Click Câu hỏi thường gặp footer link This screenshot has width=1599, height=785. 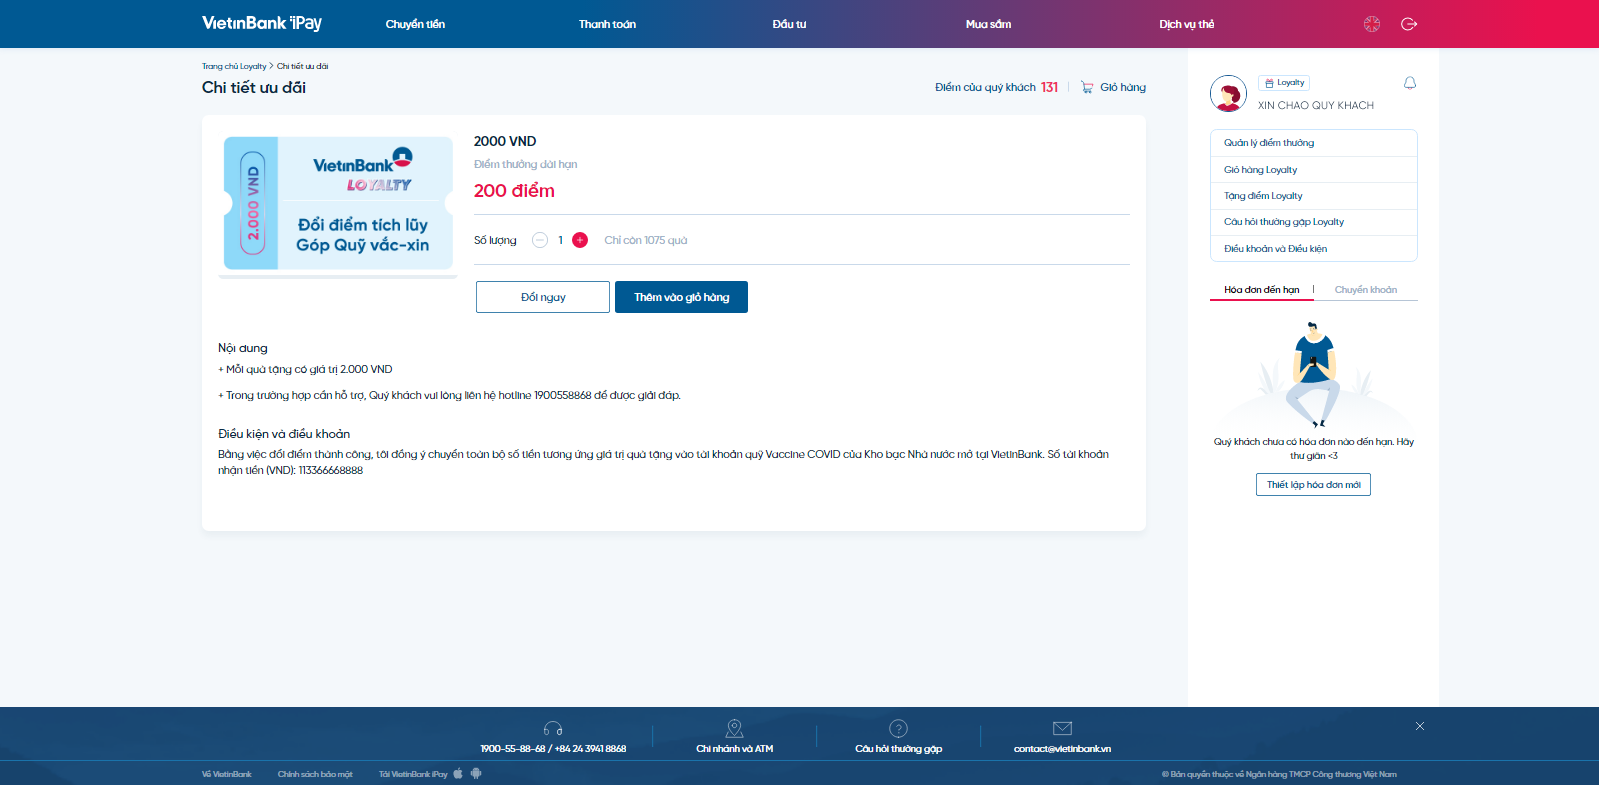[x=898, y=749]
